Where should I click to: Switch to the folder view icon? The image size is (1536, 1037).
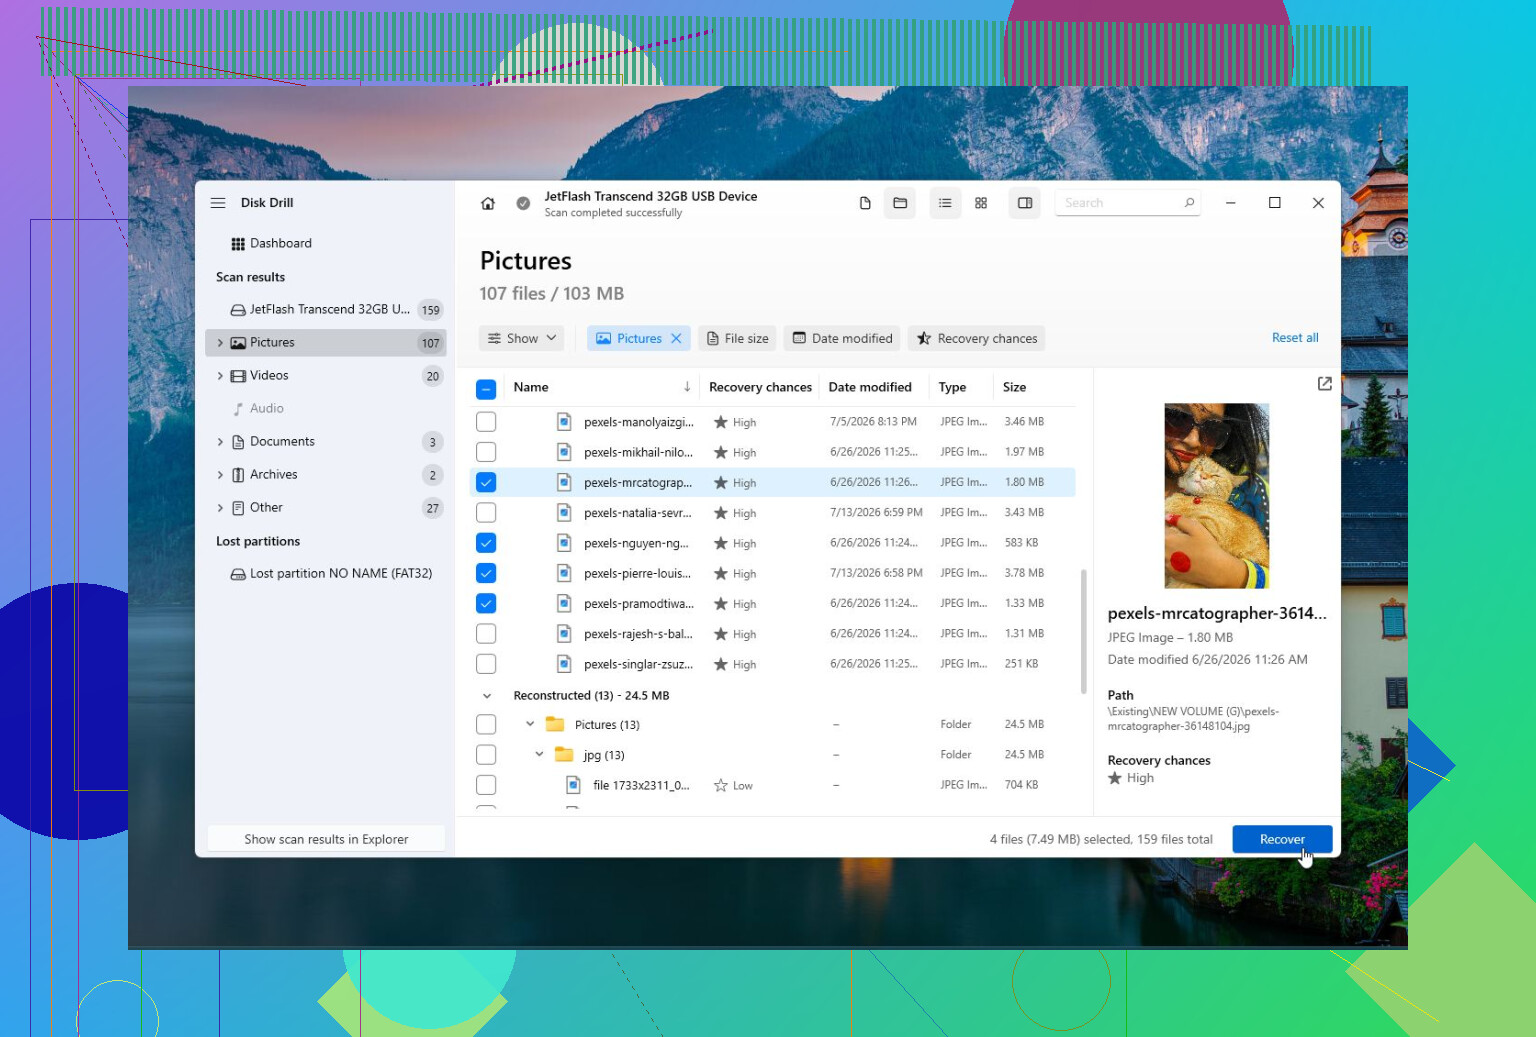point(900,203)
